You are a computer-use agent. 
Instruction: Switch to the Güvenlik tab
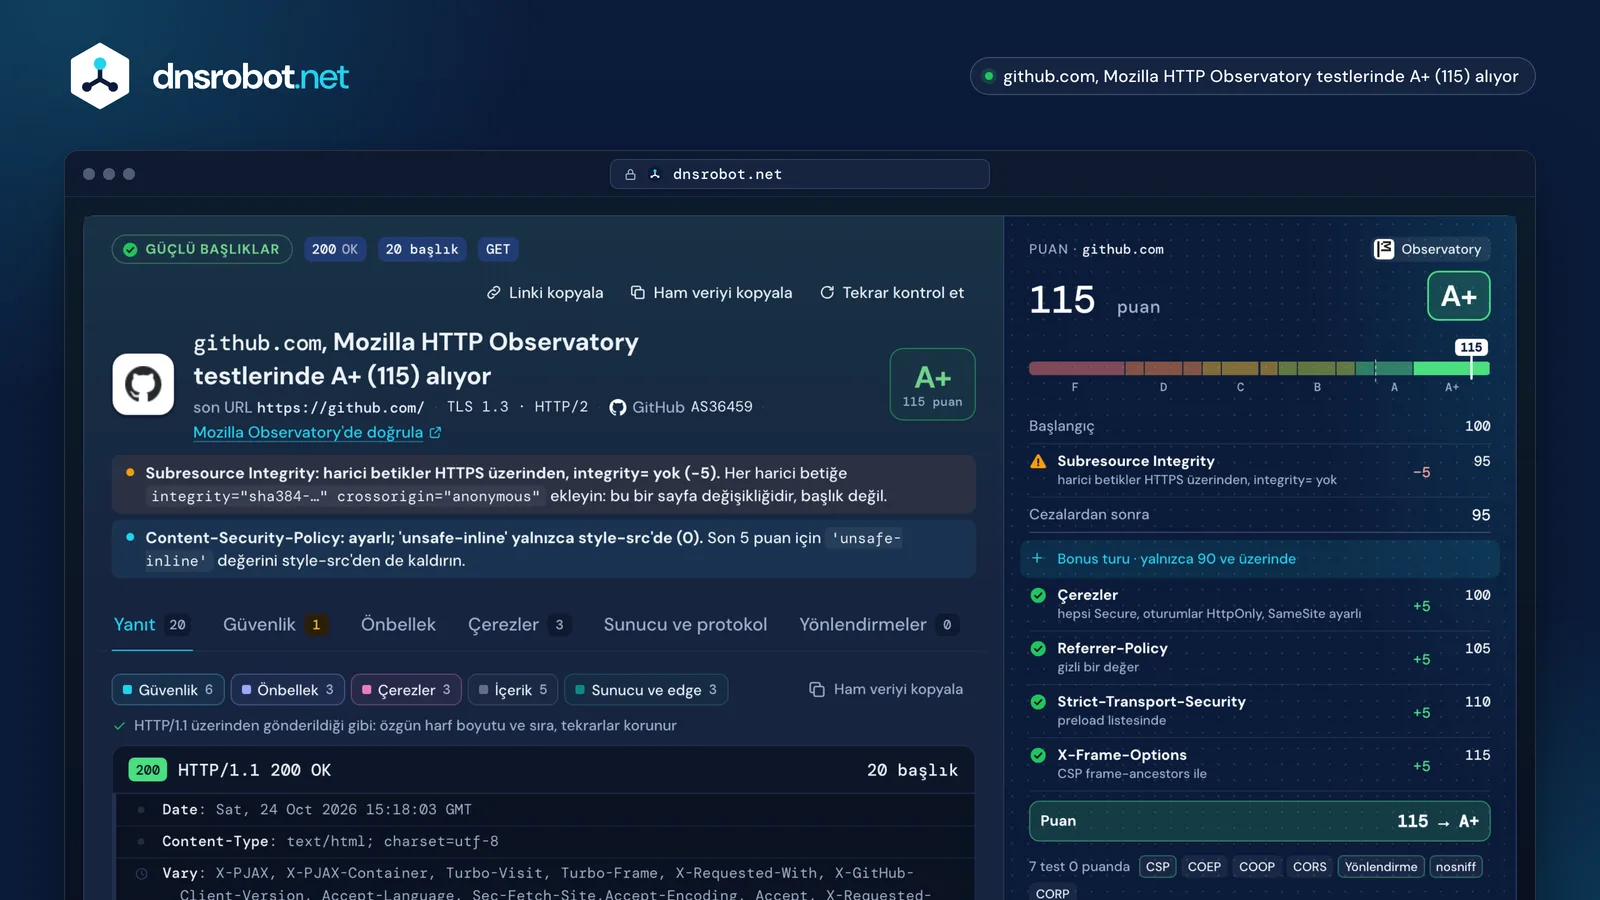pos(275,625)
